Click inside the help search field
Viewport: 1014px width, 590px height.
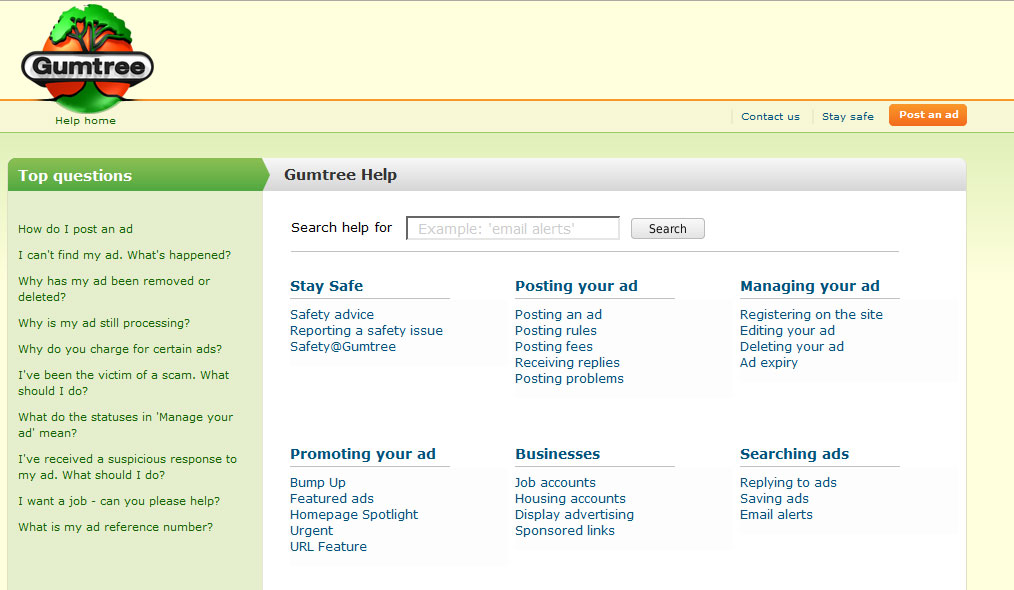click(512, 227)
